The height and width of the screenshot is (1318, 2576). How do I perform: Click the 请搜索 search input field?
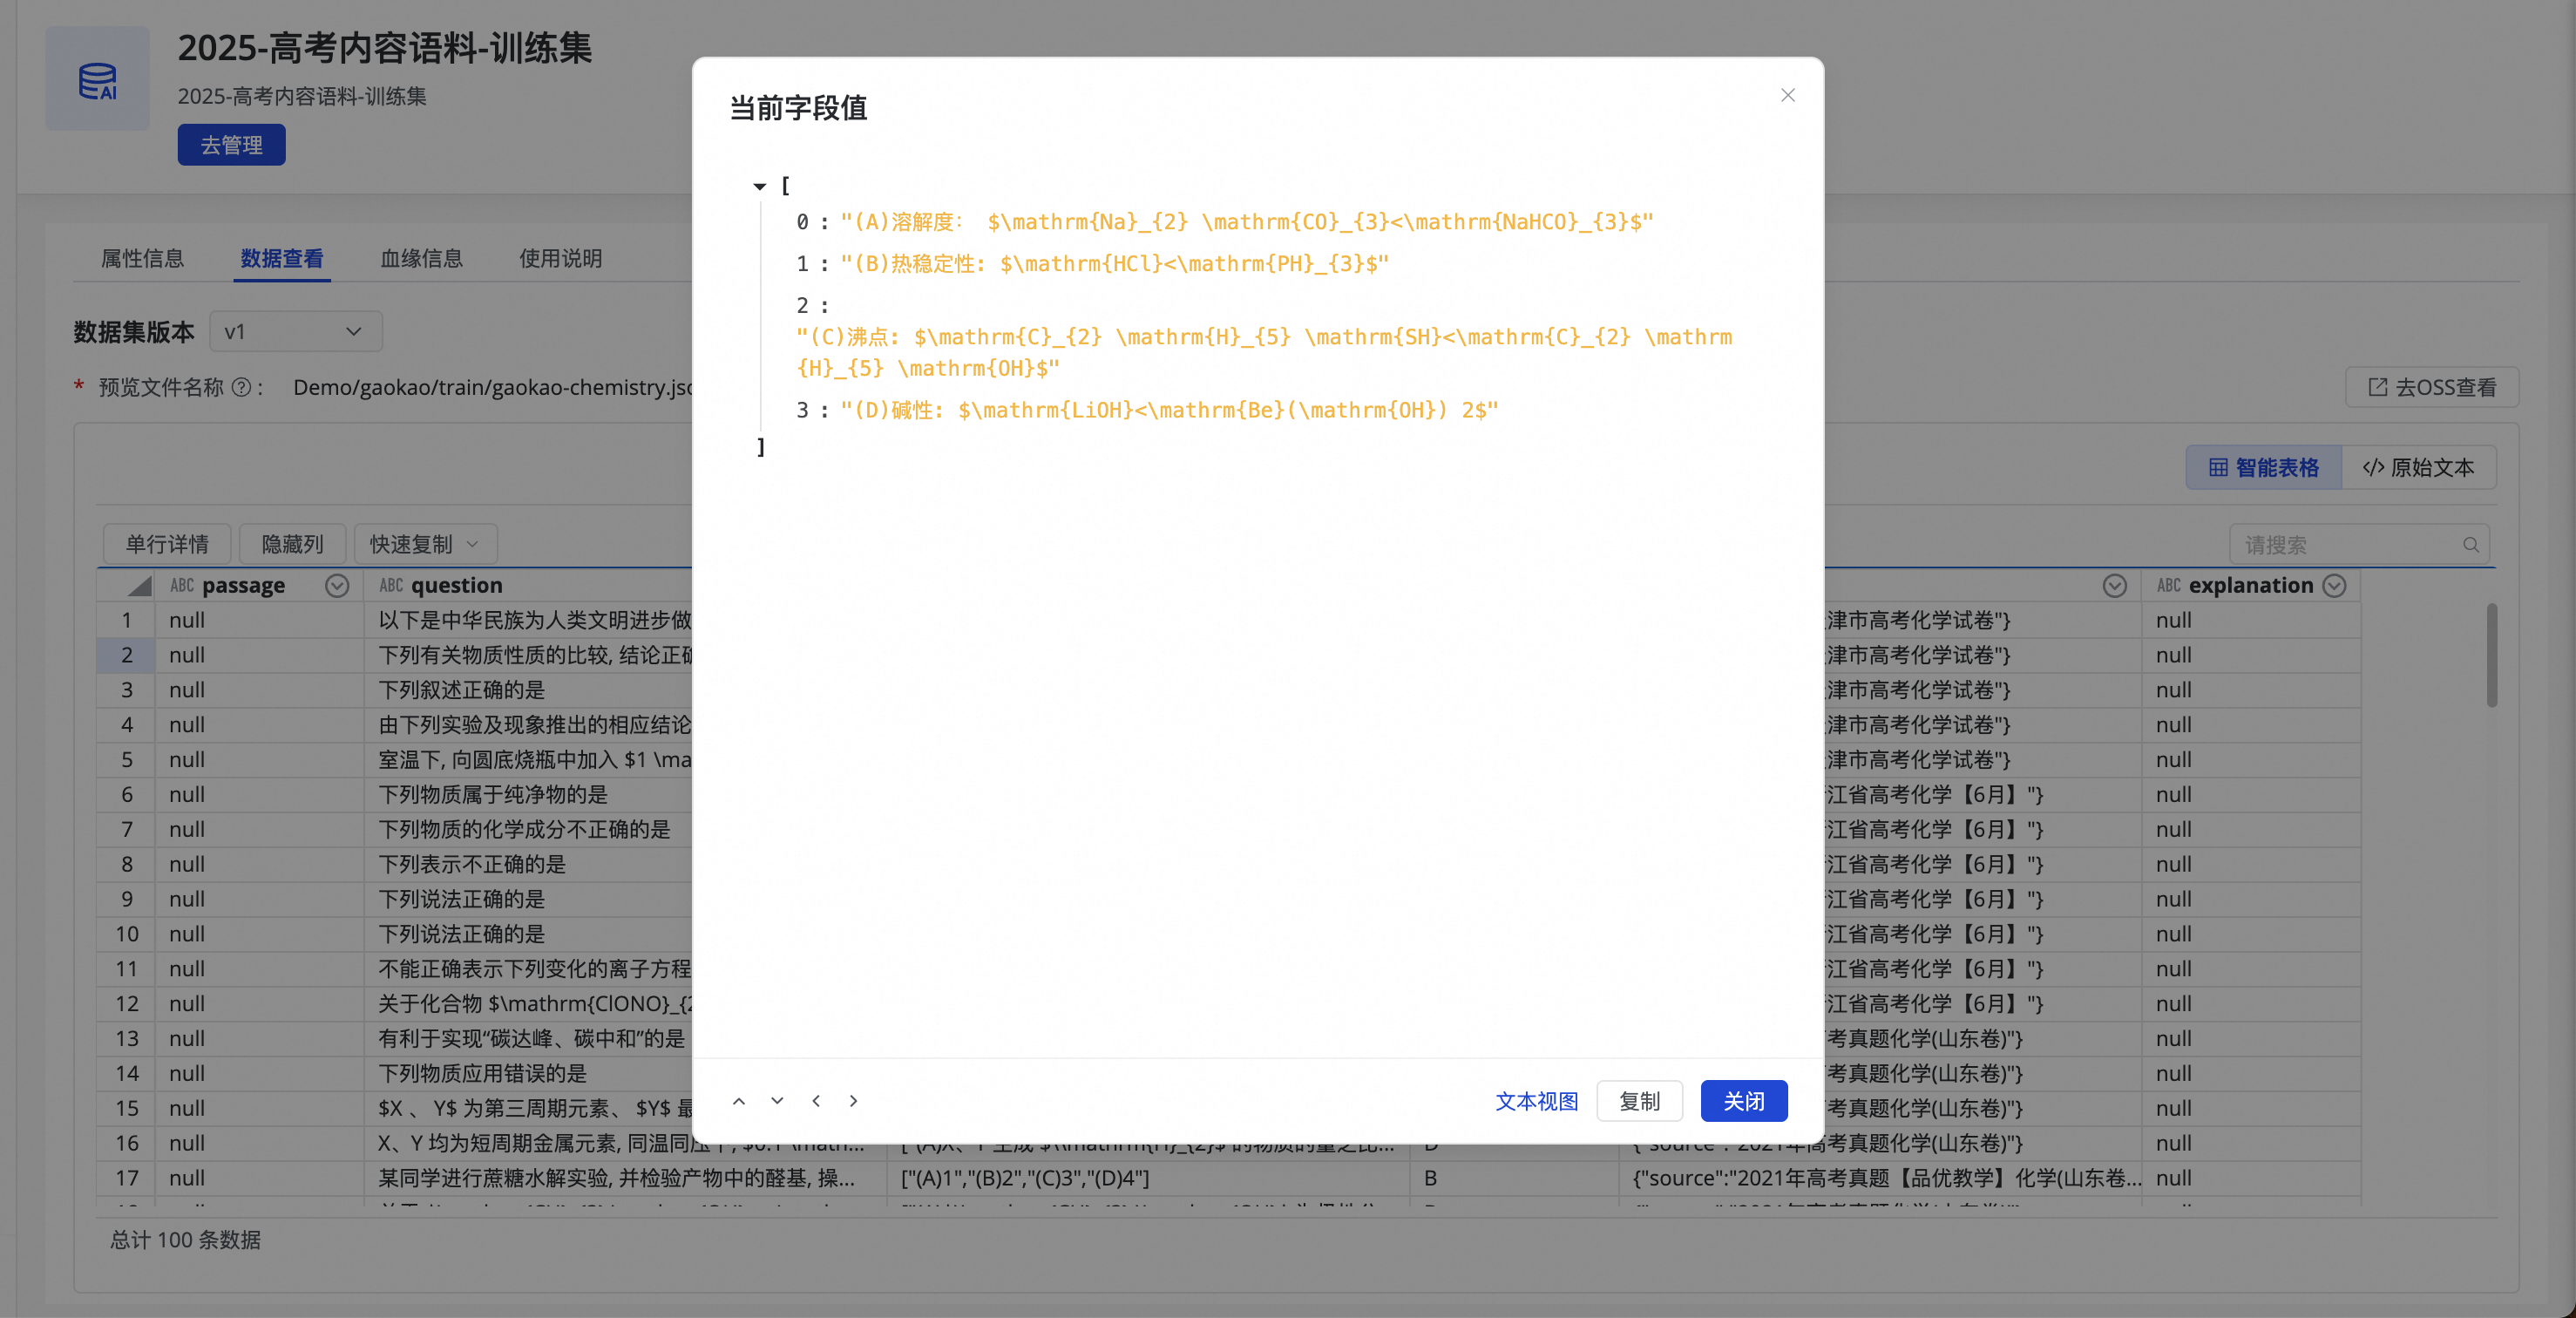click(x=2345, y=545)
